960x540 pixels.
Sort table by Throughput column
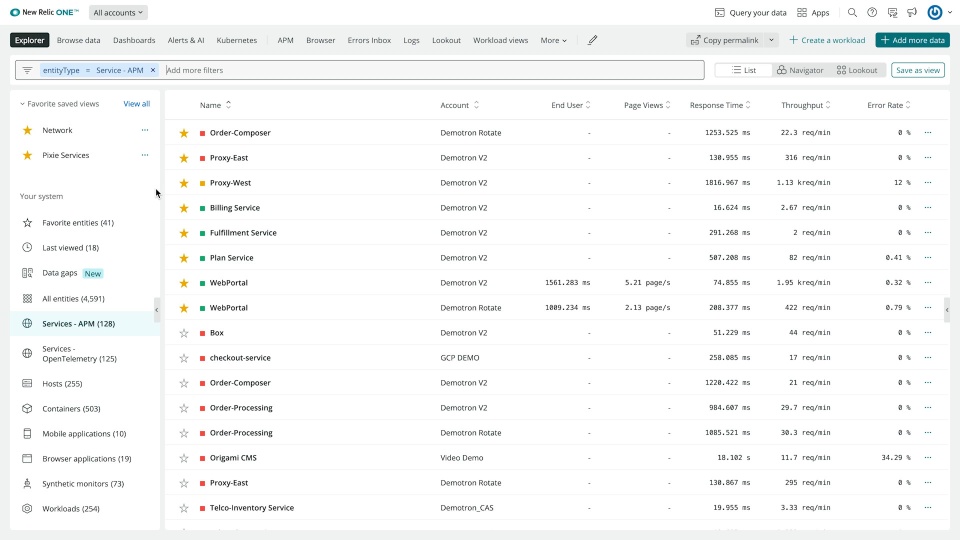pyautogui.click(x=806, y=105)
